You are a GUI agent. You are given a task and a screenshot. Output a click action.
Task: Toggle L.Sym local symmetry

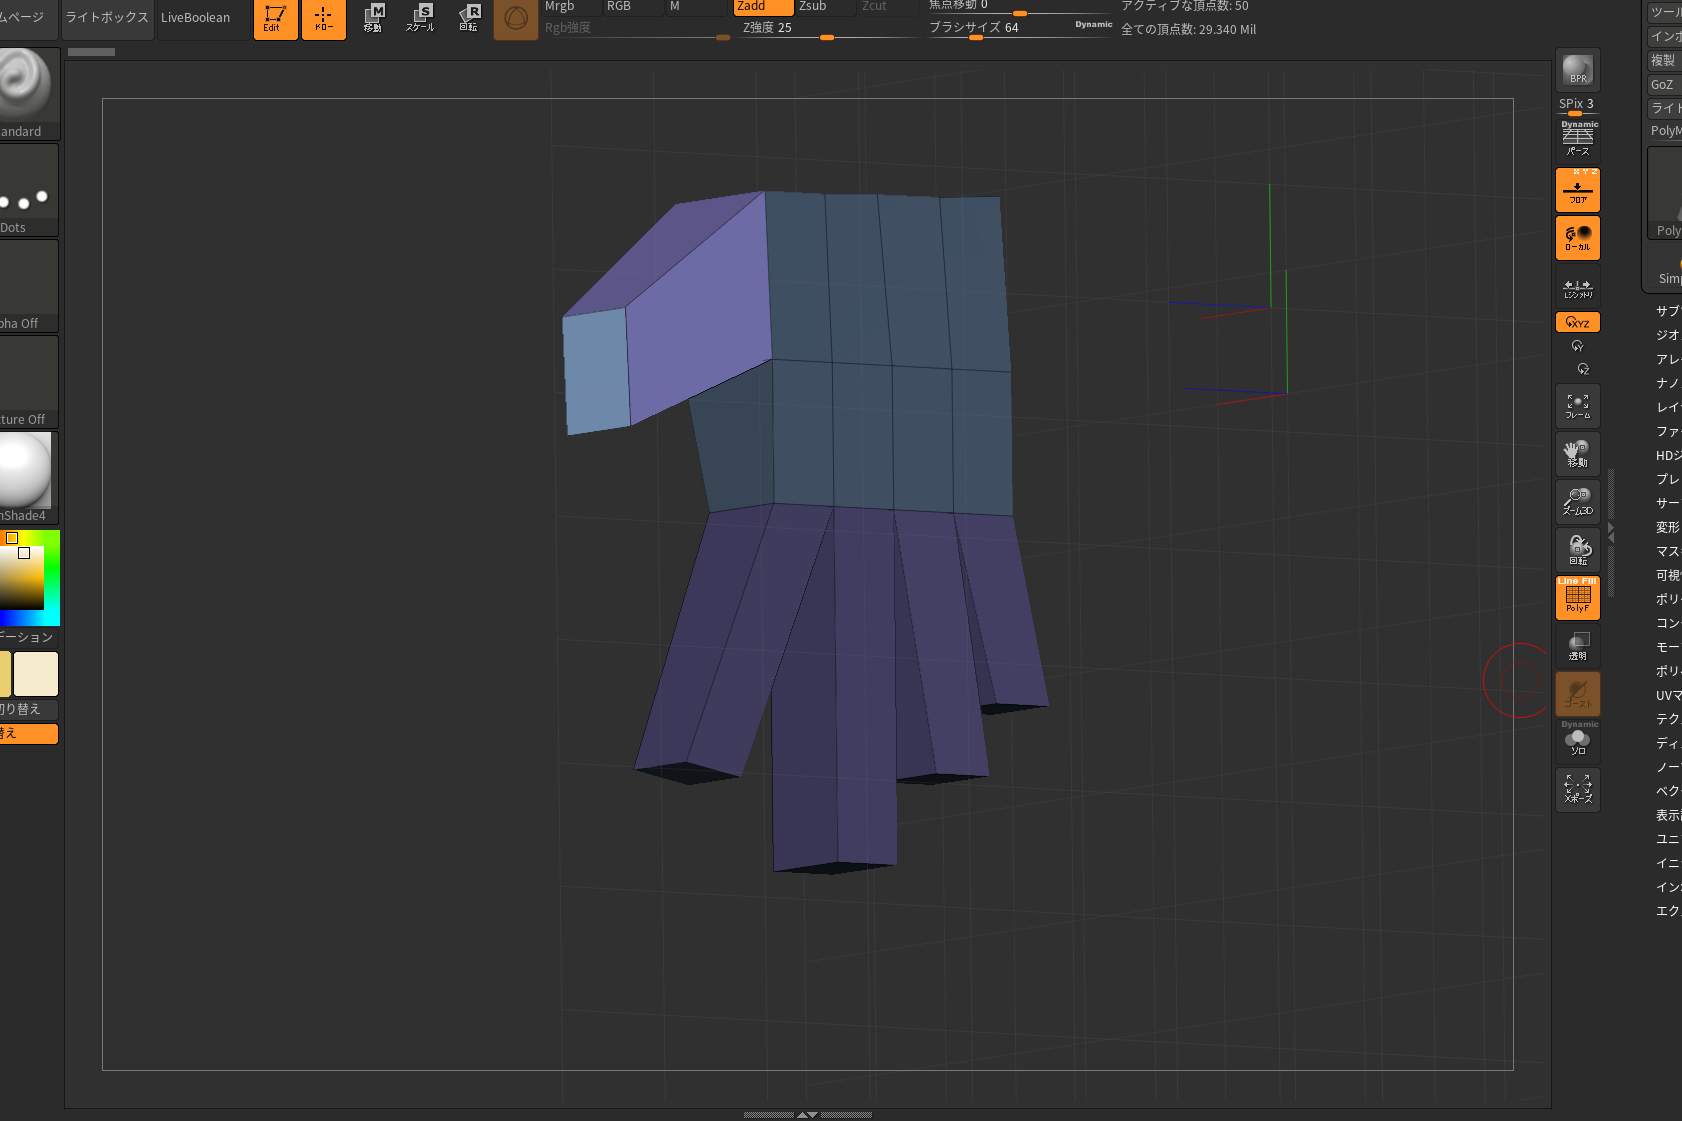1578,287
